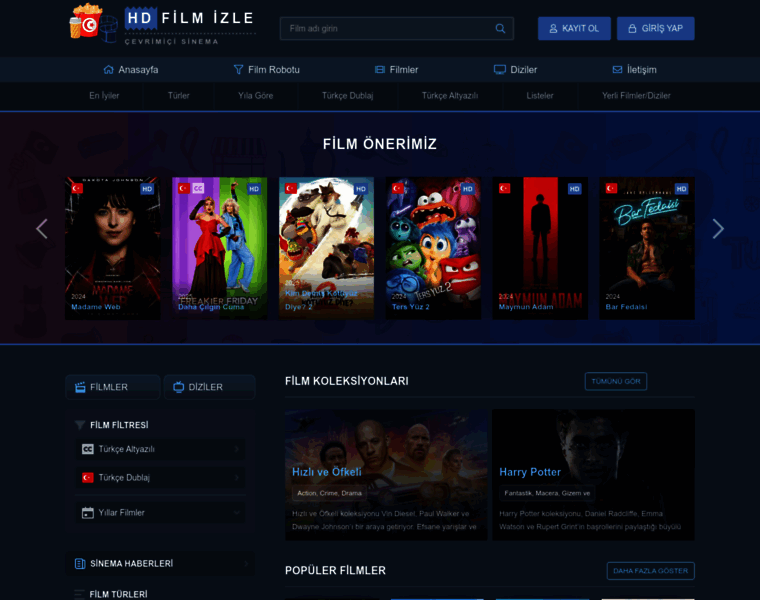Open the Madame Web poster
Viewport: 760px width, 600px height.
[113, 248]
